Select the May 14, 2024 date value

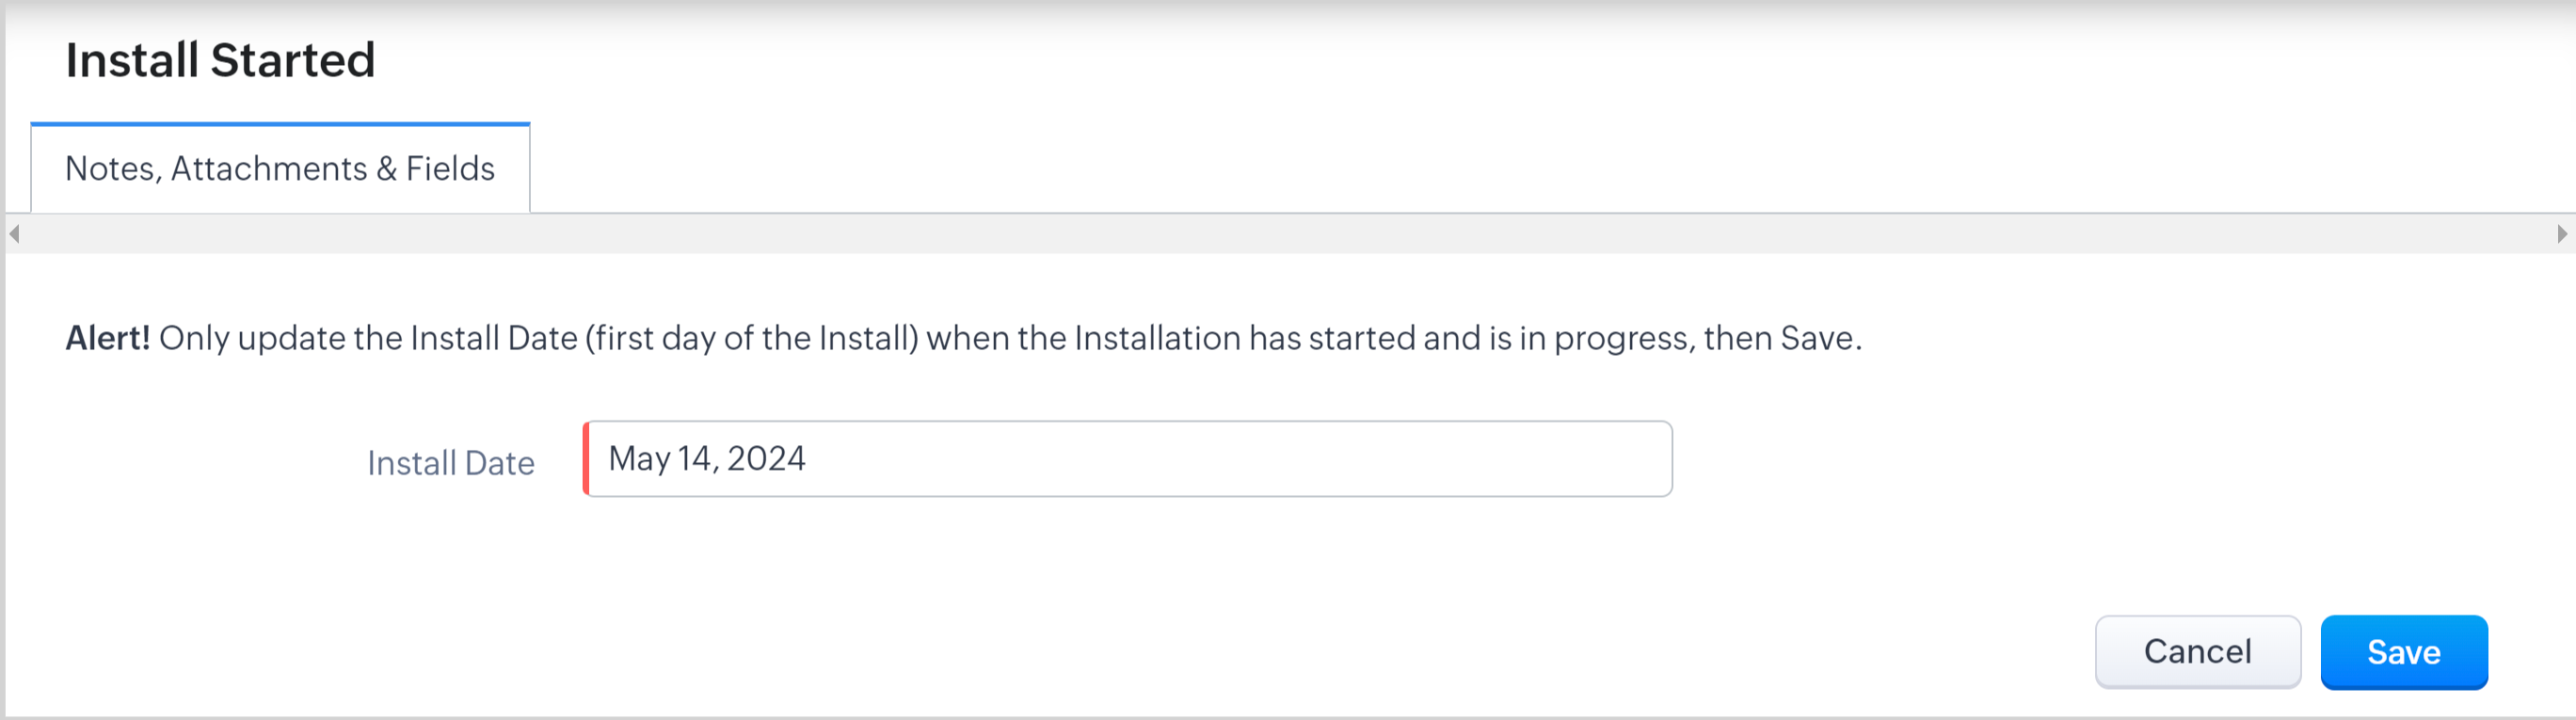coord(707,459)
